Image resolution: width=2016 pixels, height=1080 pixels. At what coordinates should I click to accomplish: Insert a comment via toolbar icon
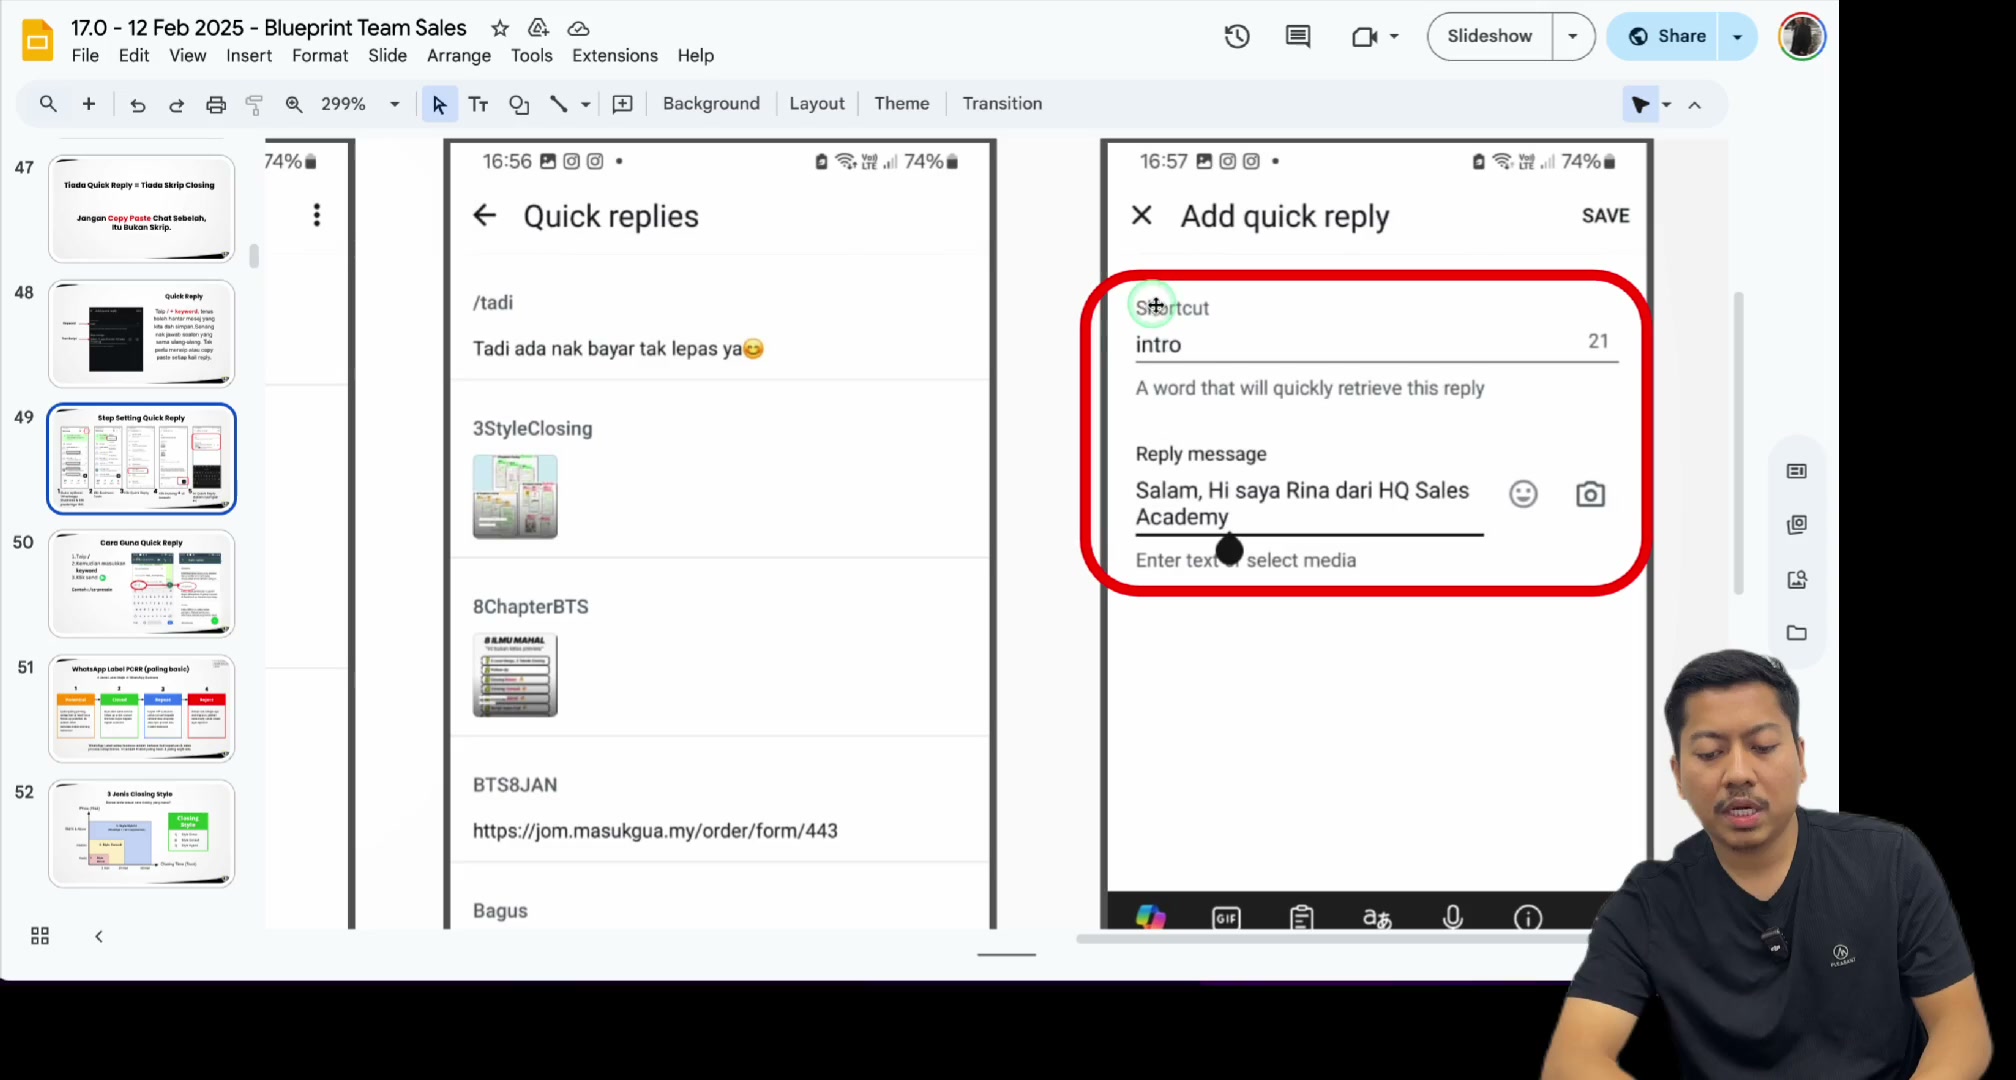pos(622,104)
